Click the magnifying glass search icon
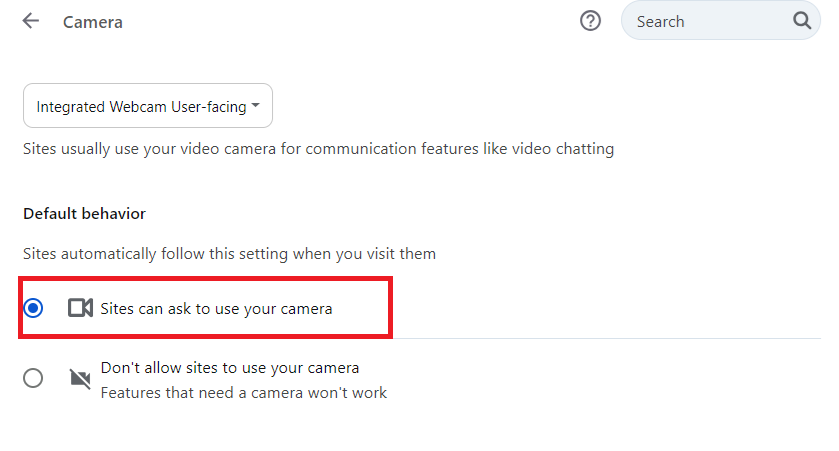Image resolution: width=839 pixels, height=451 pixels. click(801, 21)
